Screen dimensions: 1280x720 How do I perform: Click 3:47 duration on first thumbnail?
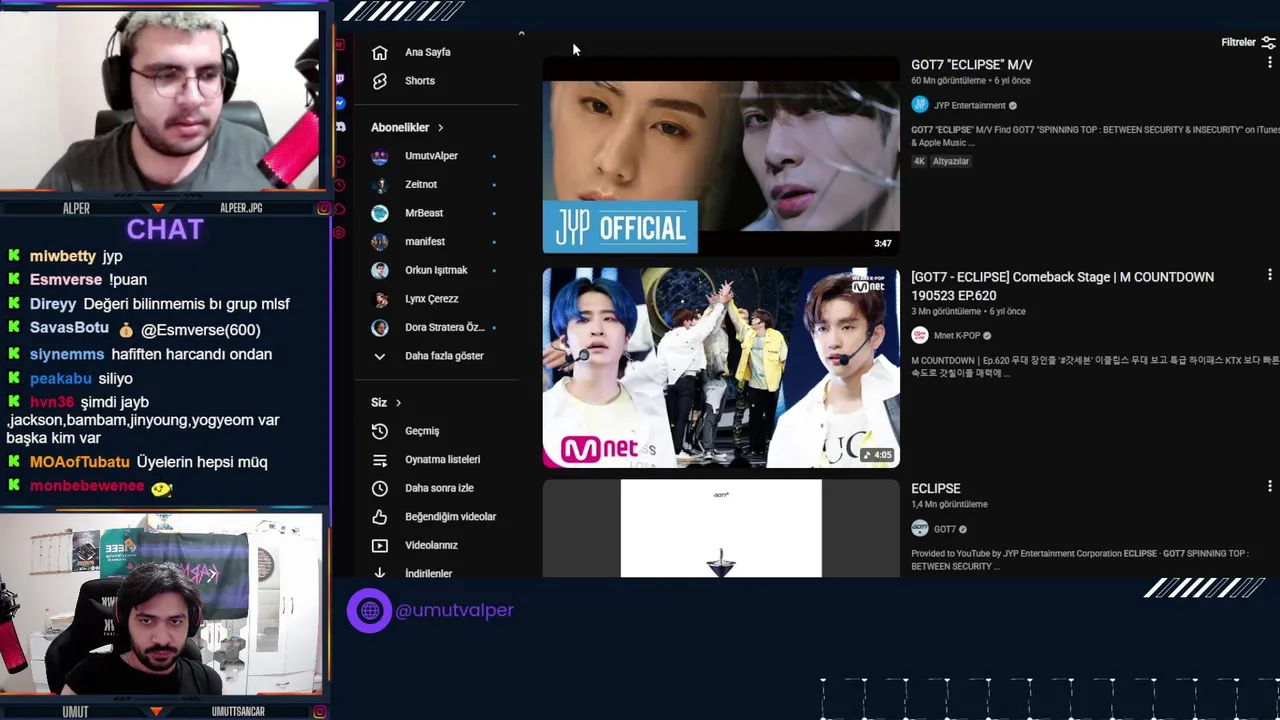click(882, 243)
